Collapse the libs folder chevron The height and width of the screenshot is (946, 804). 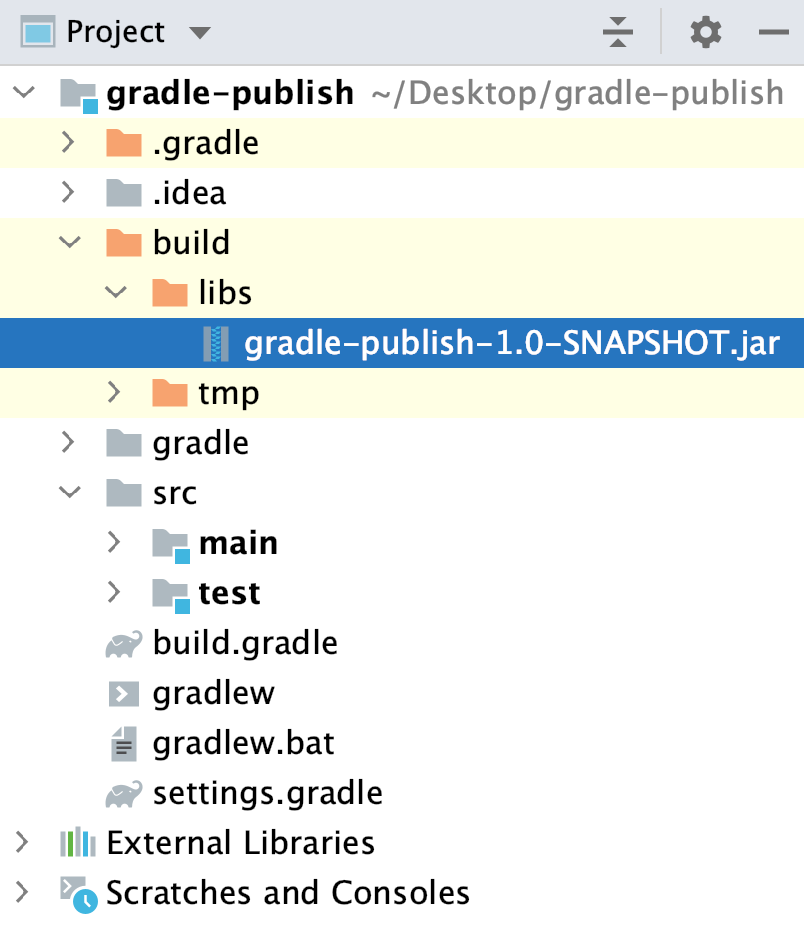pos(116,293)
